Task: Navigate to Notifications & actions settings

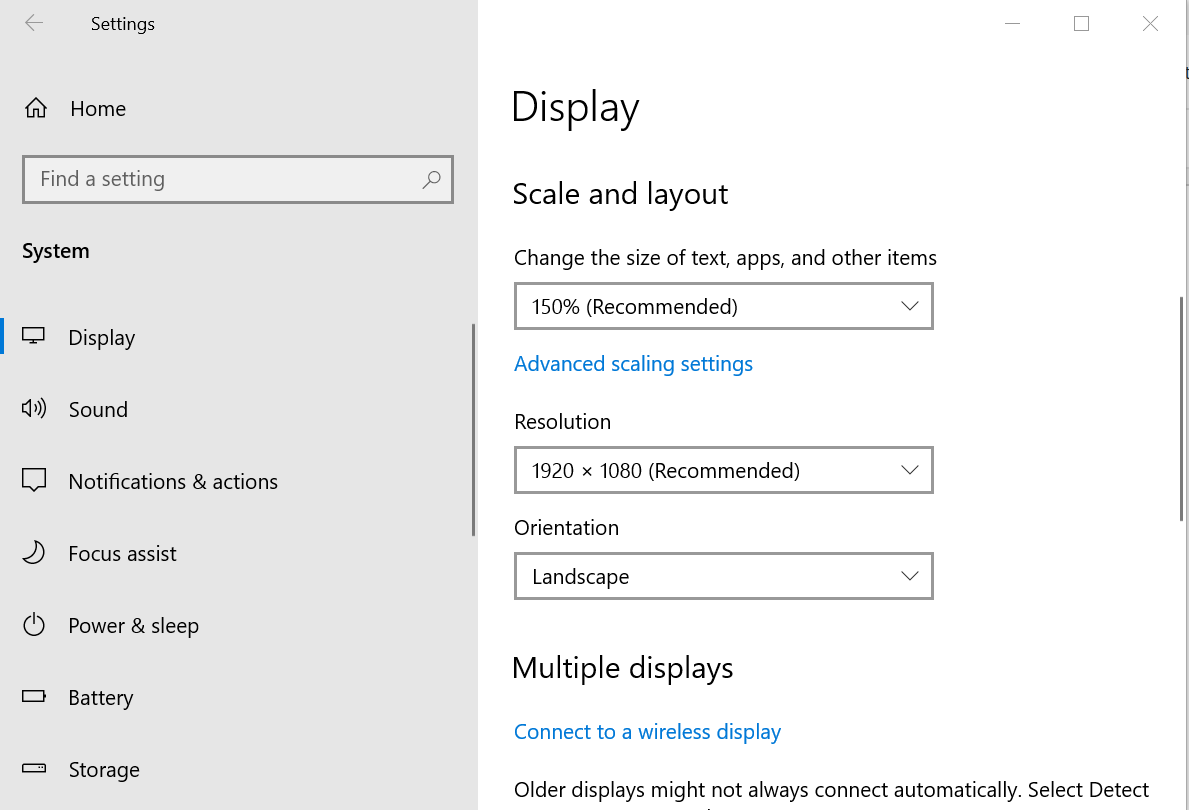Action: [x=173, y=481]
